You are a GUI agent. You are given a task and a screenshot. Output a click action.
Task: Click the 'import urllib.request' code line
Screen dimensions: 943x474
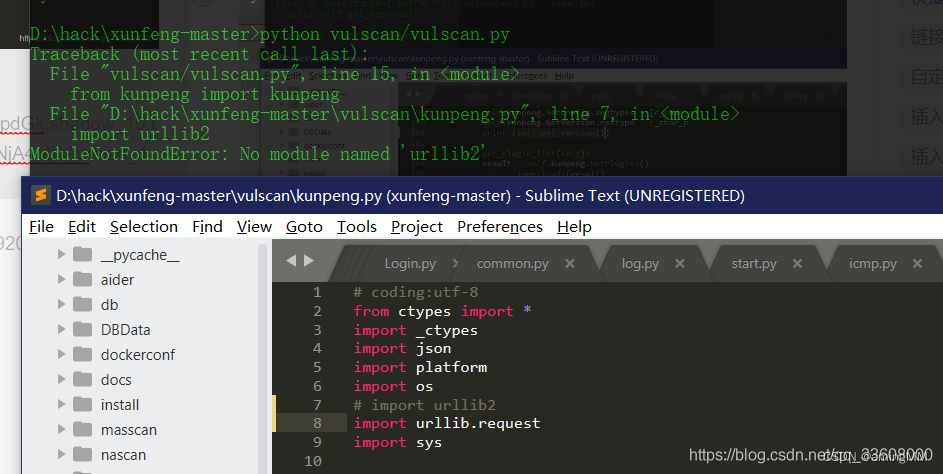coord(447,423)
